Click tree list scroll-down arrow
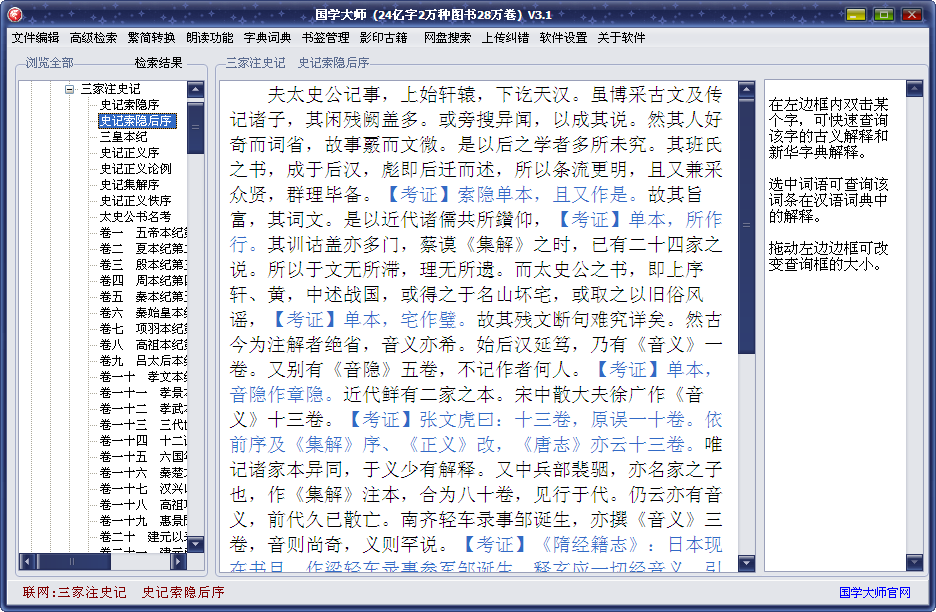This screenshot has width=936, height=612. tap(196, 544)
